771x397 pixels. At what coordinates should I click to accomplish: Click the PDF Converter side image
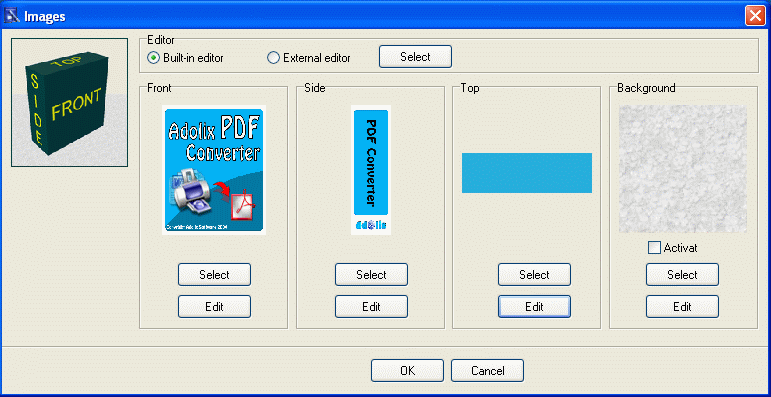[x=371, y=170]
